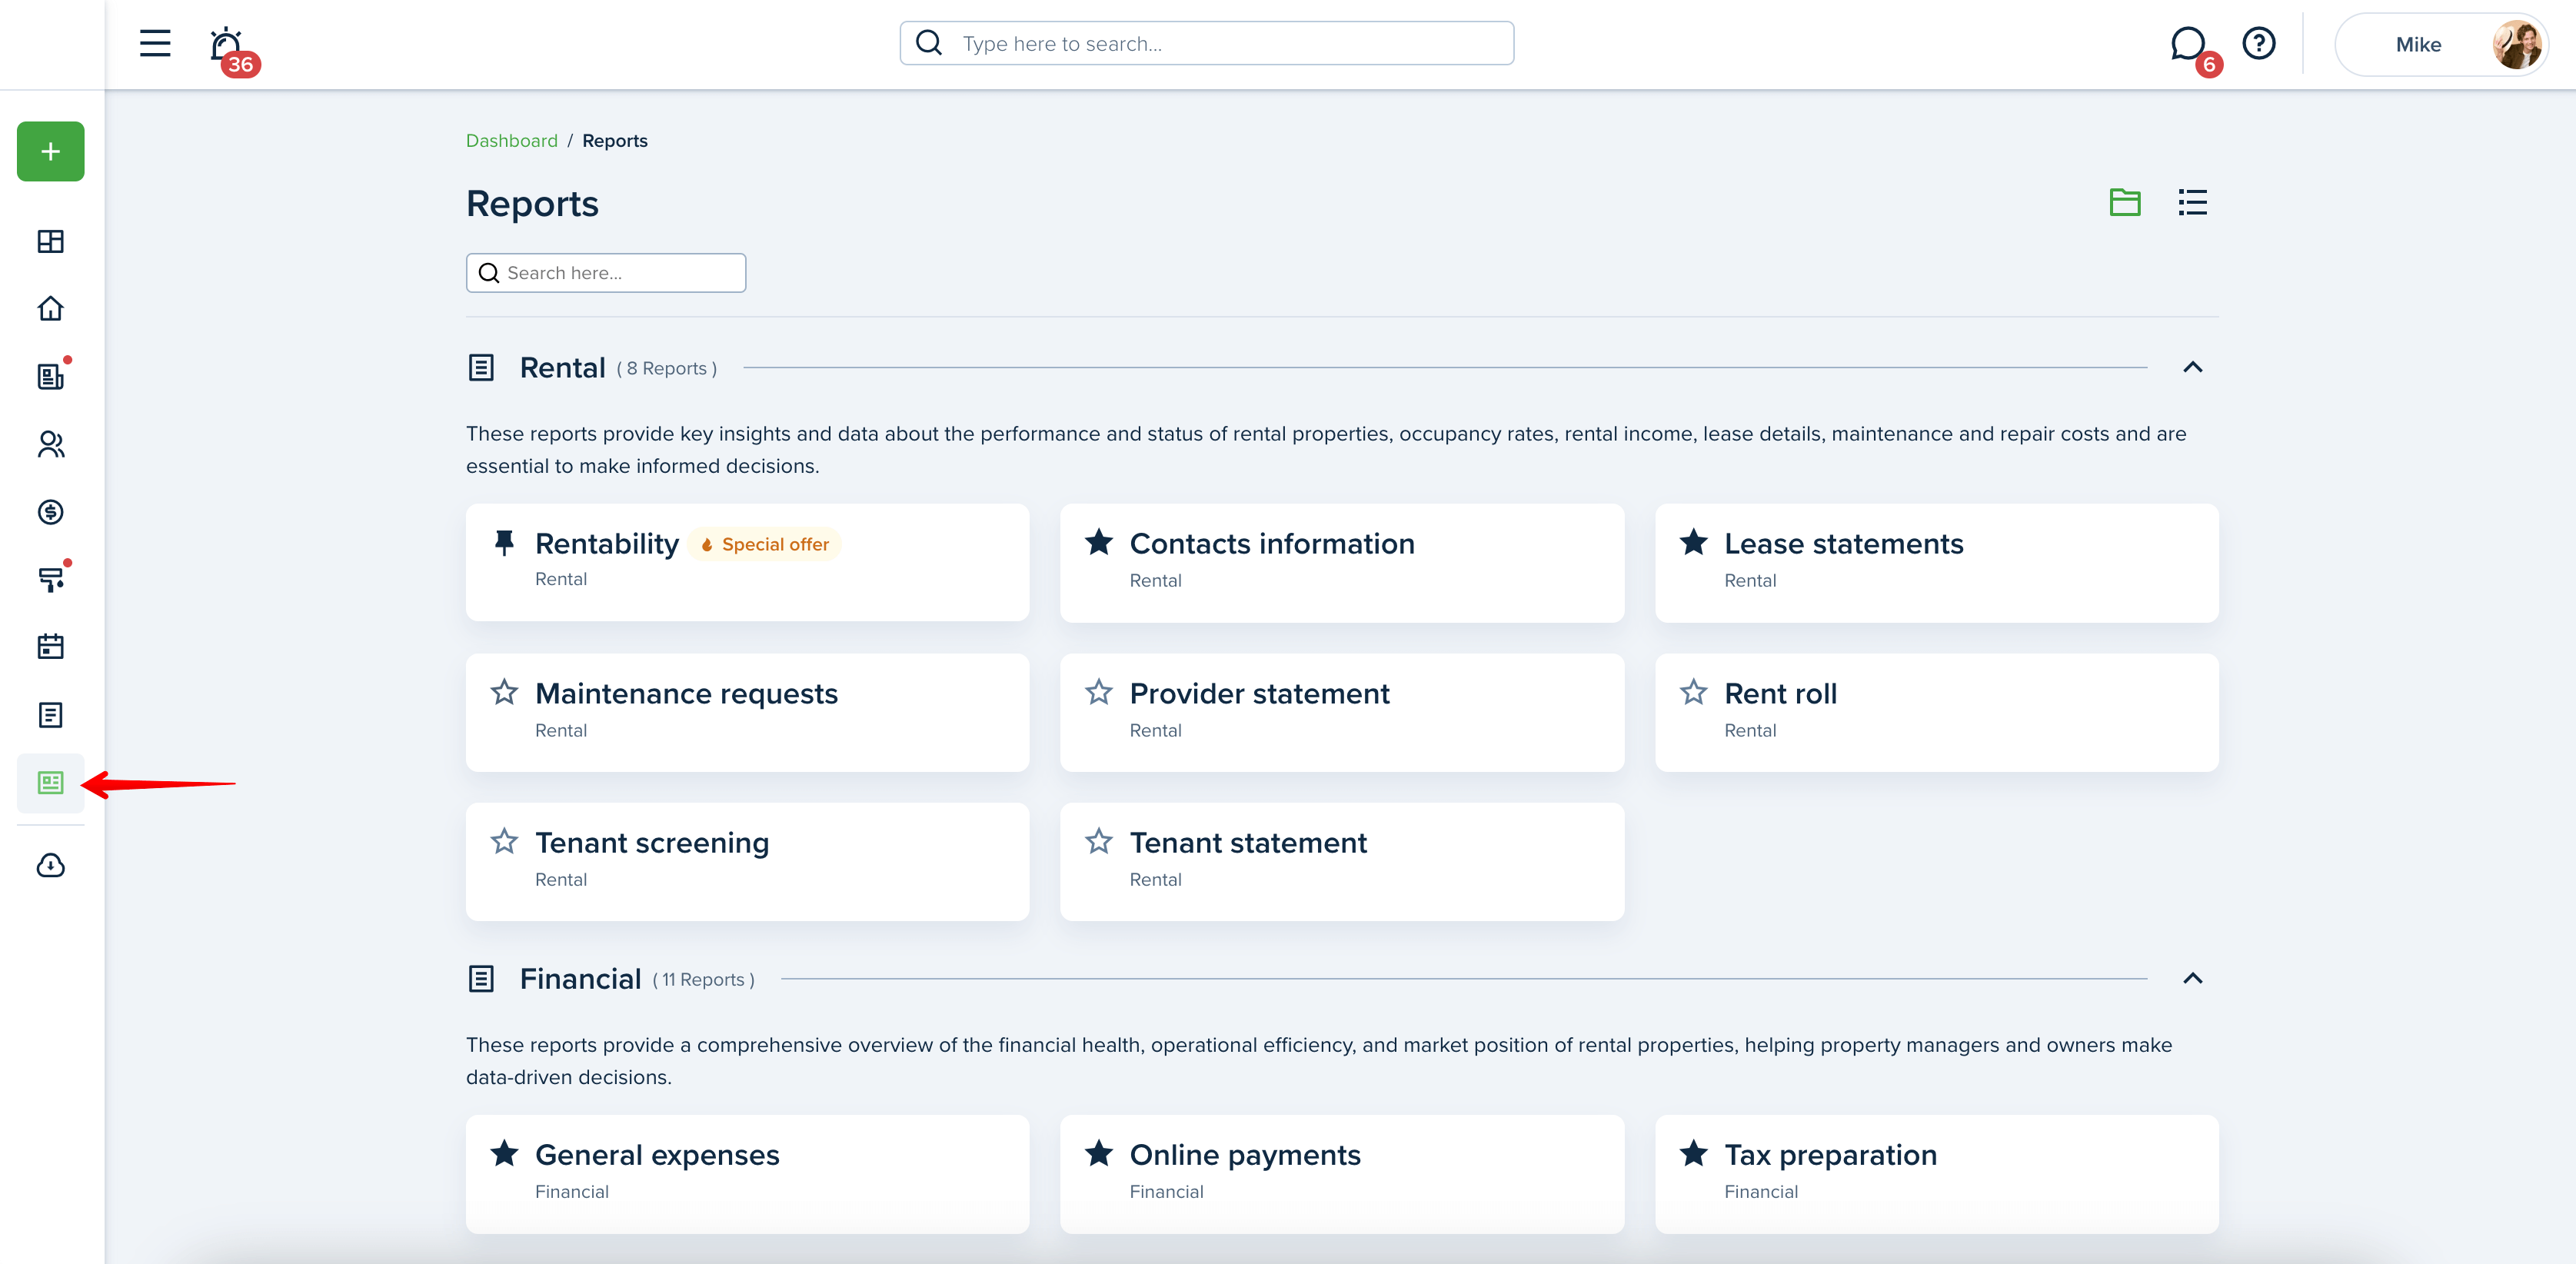The height and width of the screenshot is (1264, 2576).
Task: Focus the reports Search here field
Action: click(x=605, y=273)
